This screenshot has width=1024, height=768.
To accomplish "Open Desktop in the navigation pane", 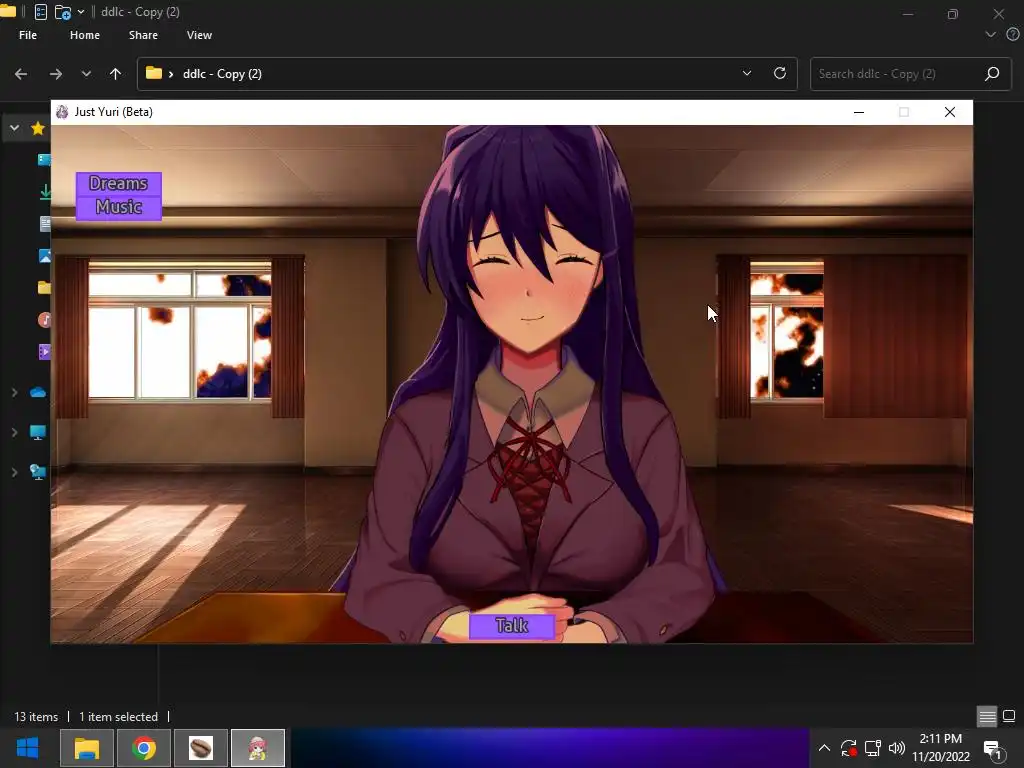I will pos(44,160).
